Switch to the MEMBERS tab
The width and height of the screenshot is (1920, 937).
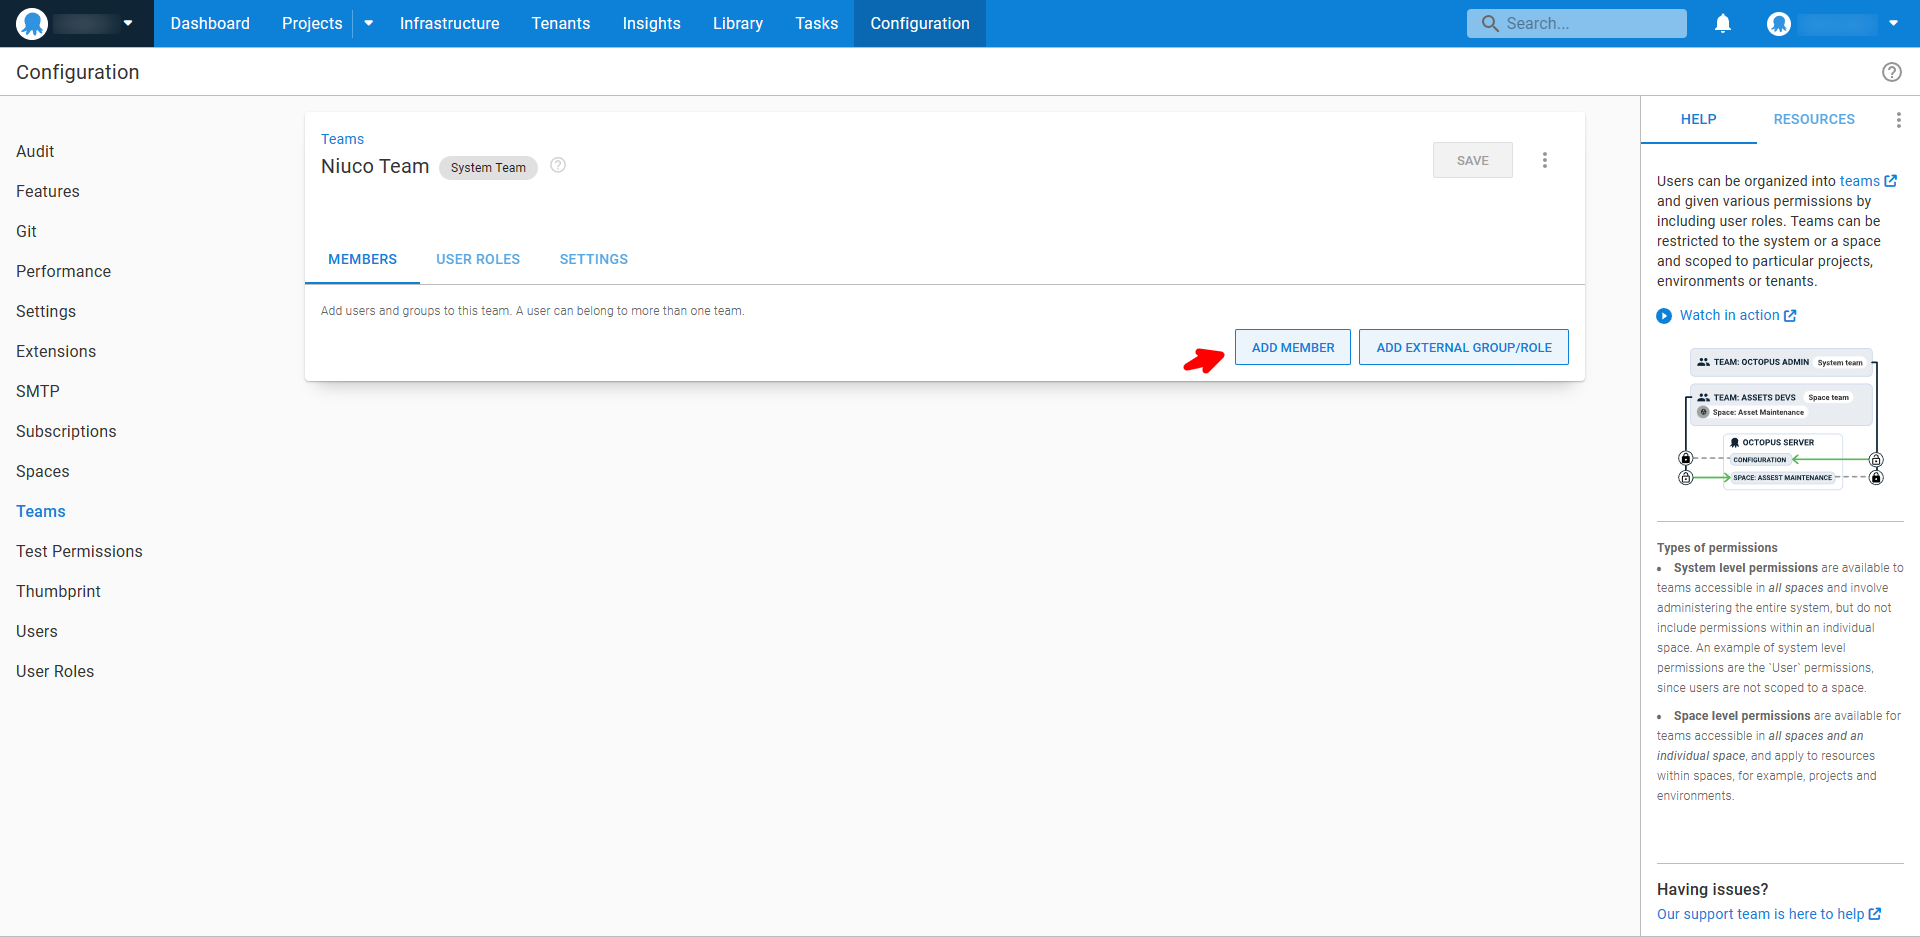coord(362,259)
